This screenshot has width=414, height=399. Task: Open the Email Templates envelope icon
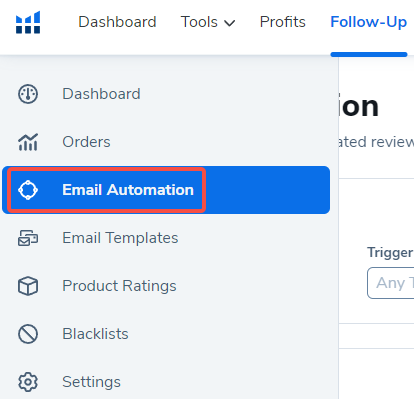coord(28,238)
